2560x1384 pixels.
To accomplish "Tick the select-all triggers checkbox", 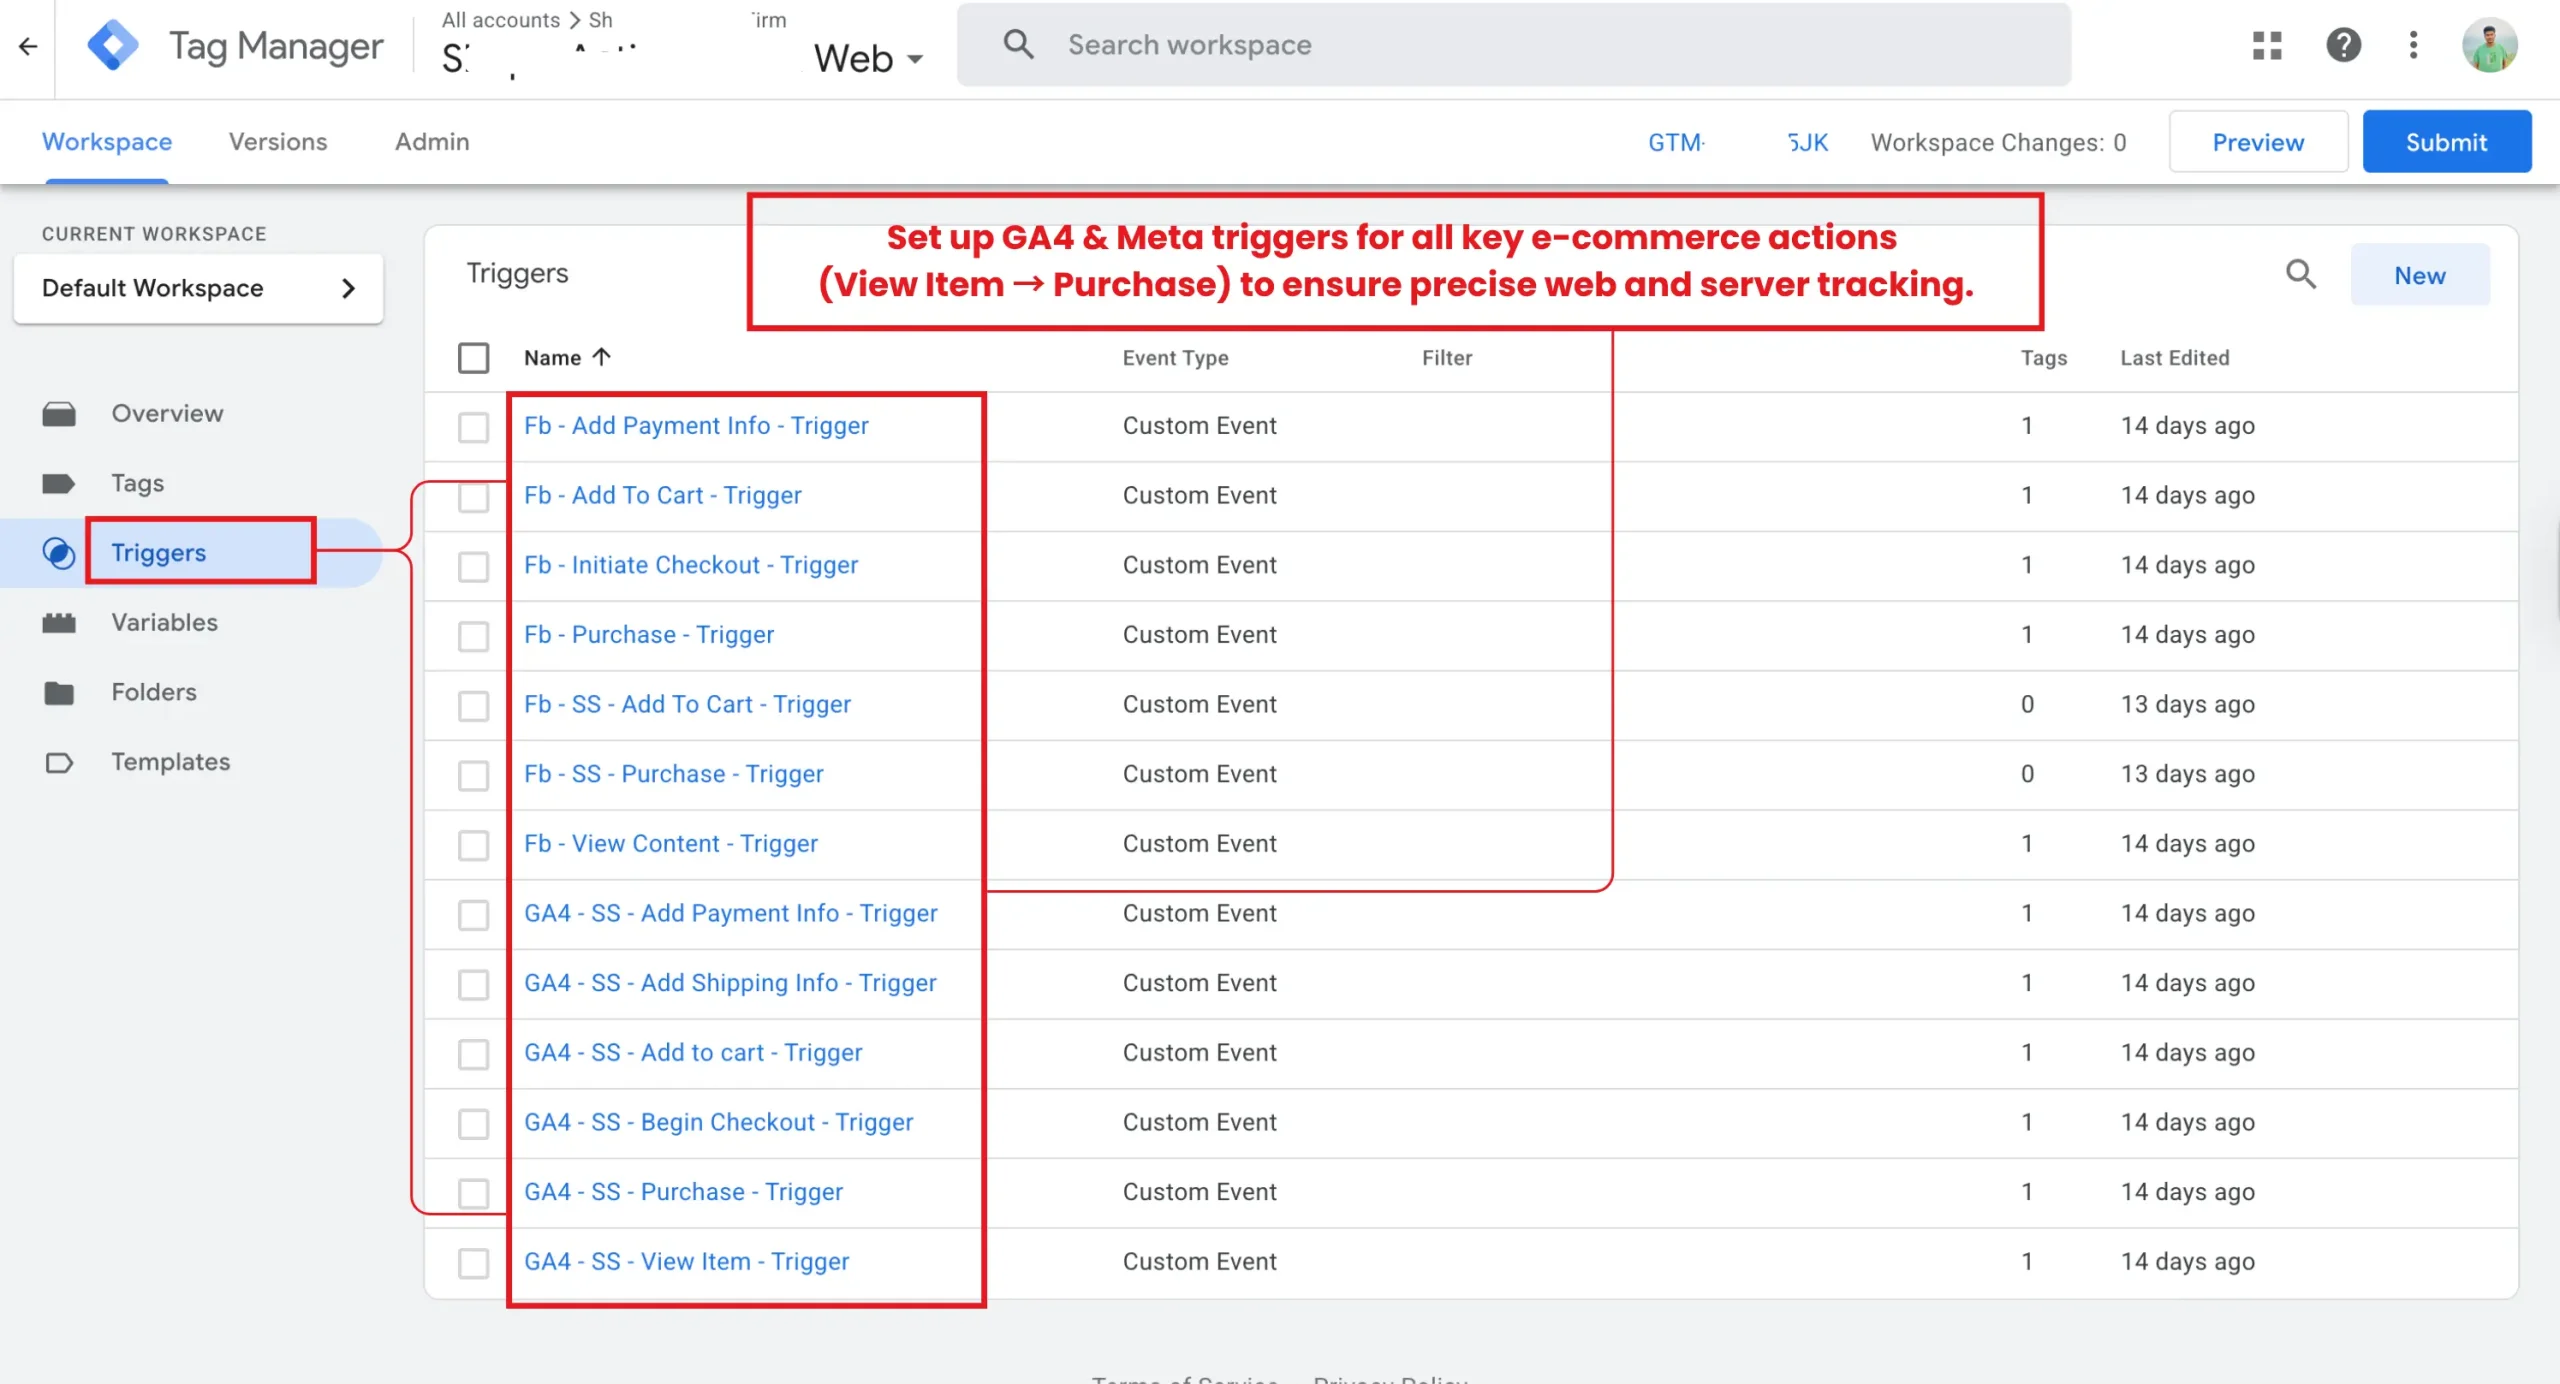I will 473,358.
